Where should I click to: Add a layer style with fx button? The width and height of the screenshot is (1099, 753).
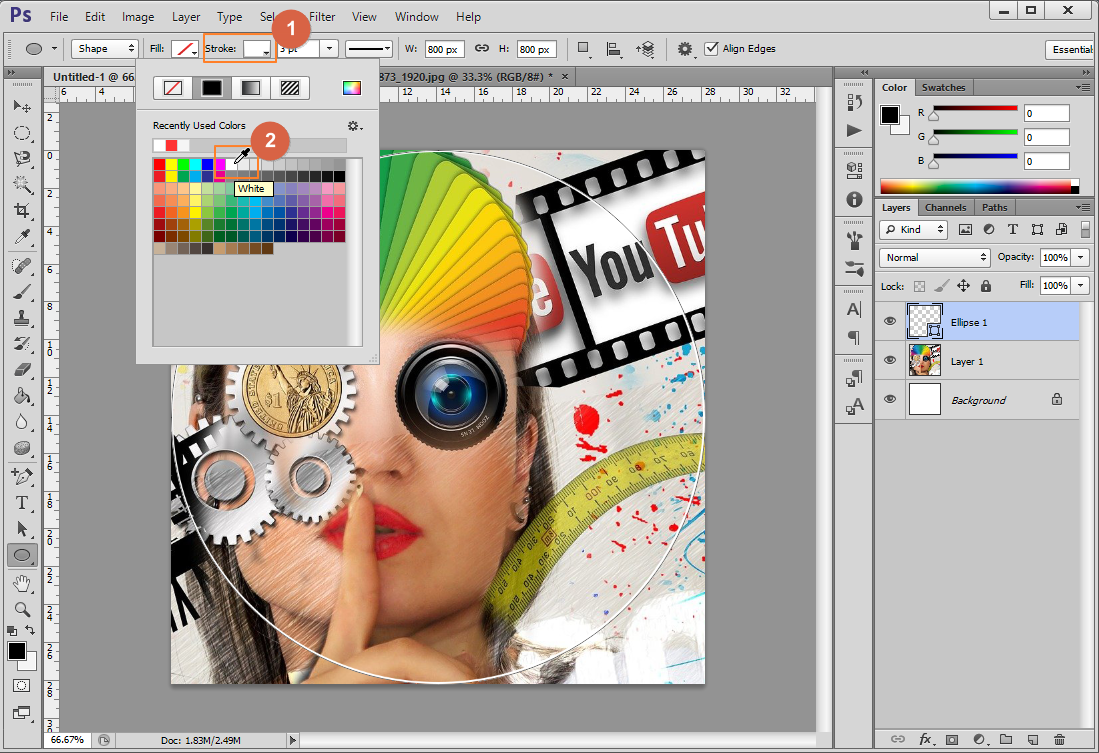[925, 739]
